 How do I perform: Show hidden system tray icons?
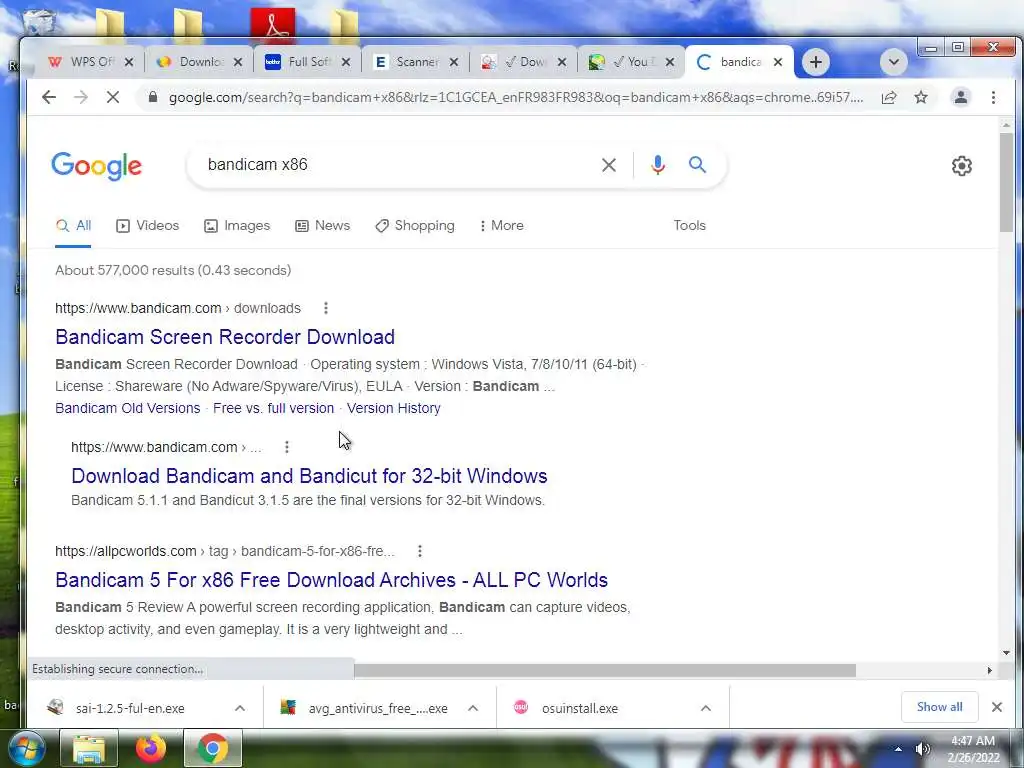click(898, 749)
